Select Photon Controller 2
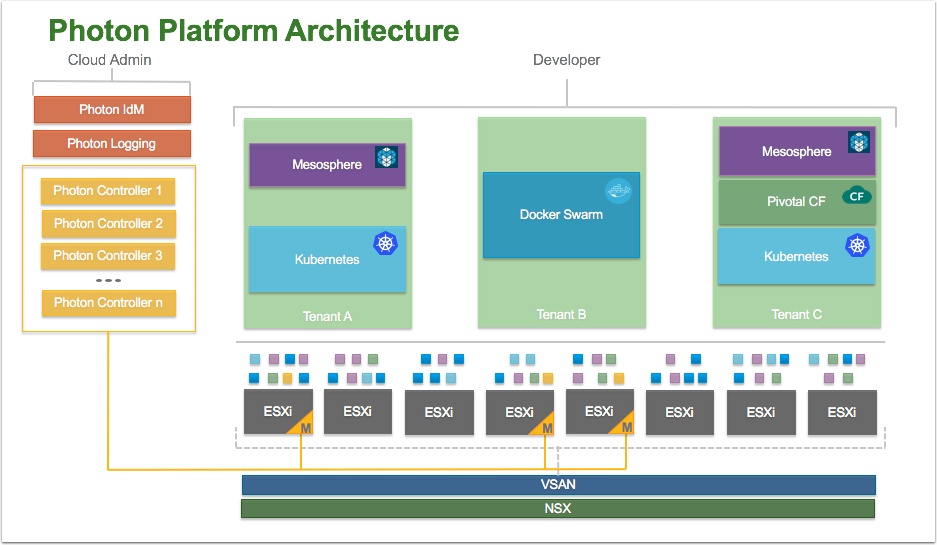937x545 pixels. [x=108, y=223]
